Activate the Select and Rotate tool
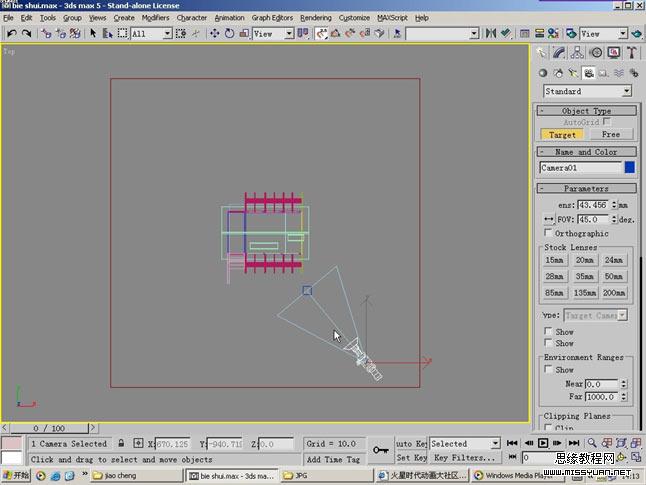This screenshot has height=485, width=646. 229,33
